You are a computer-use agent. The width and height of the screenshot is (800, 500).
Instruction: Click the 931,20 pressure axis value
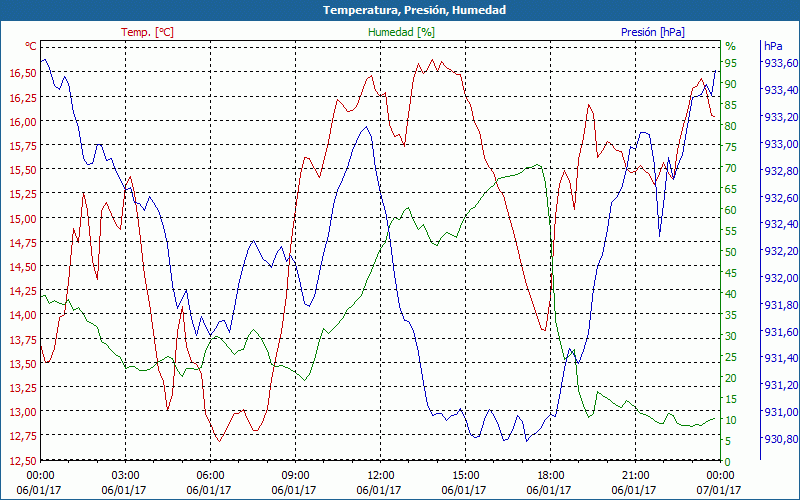(781, 385)
